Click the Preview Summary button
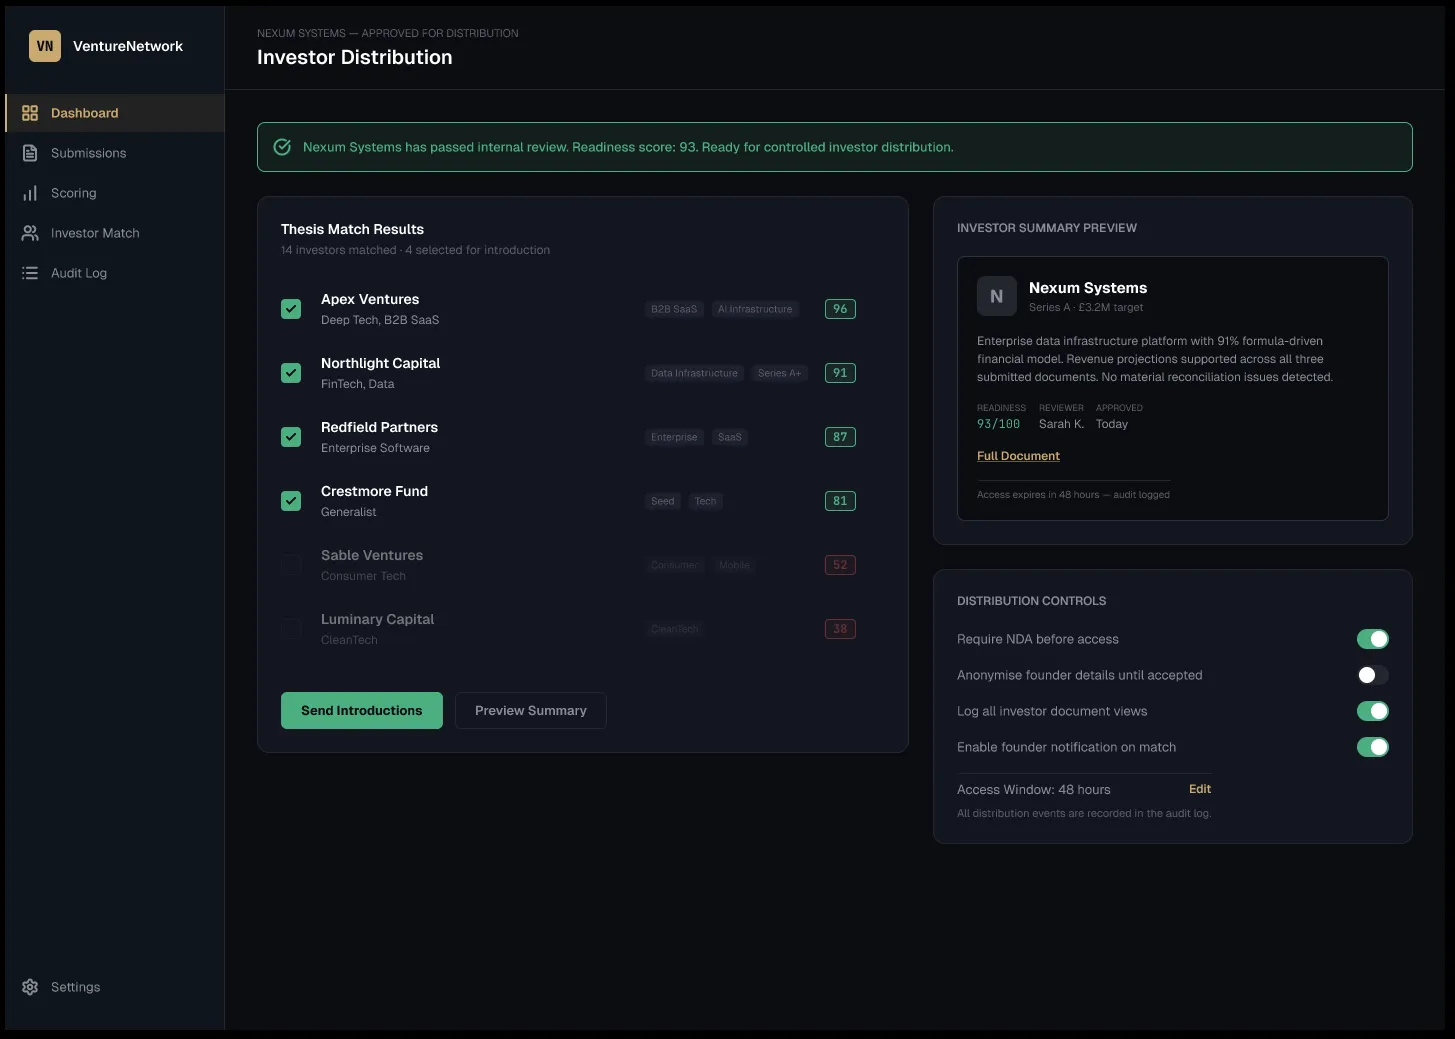The width and height of the screenshot is (1455, 1039). (531, 711)
